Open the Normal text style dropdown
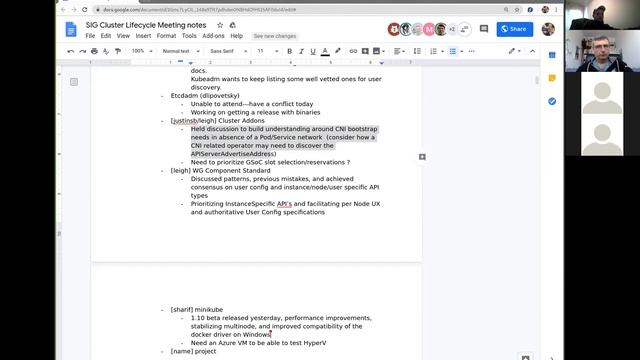 [x=181, y=51]
